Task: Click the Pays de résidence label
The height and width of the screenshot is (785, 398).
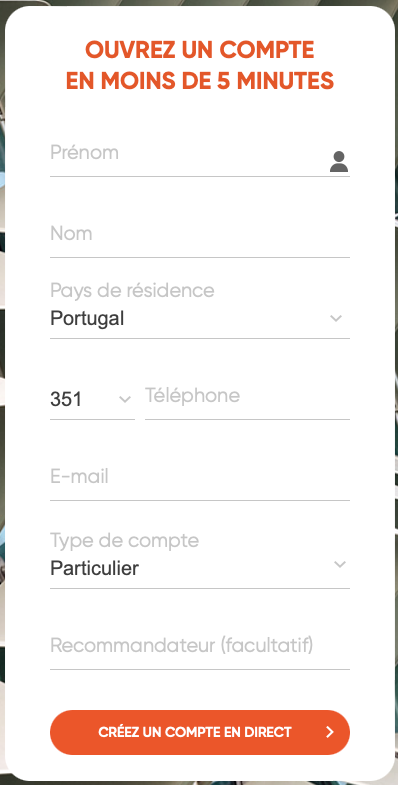Action: point(132,290)
